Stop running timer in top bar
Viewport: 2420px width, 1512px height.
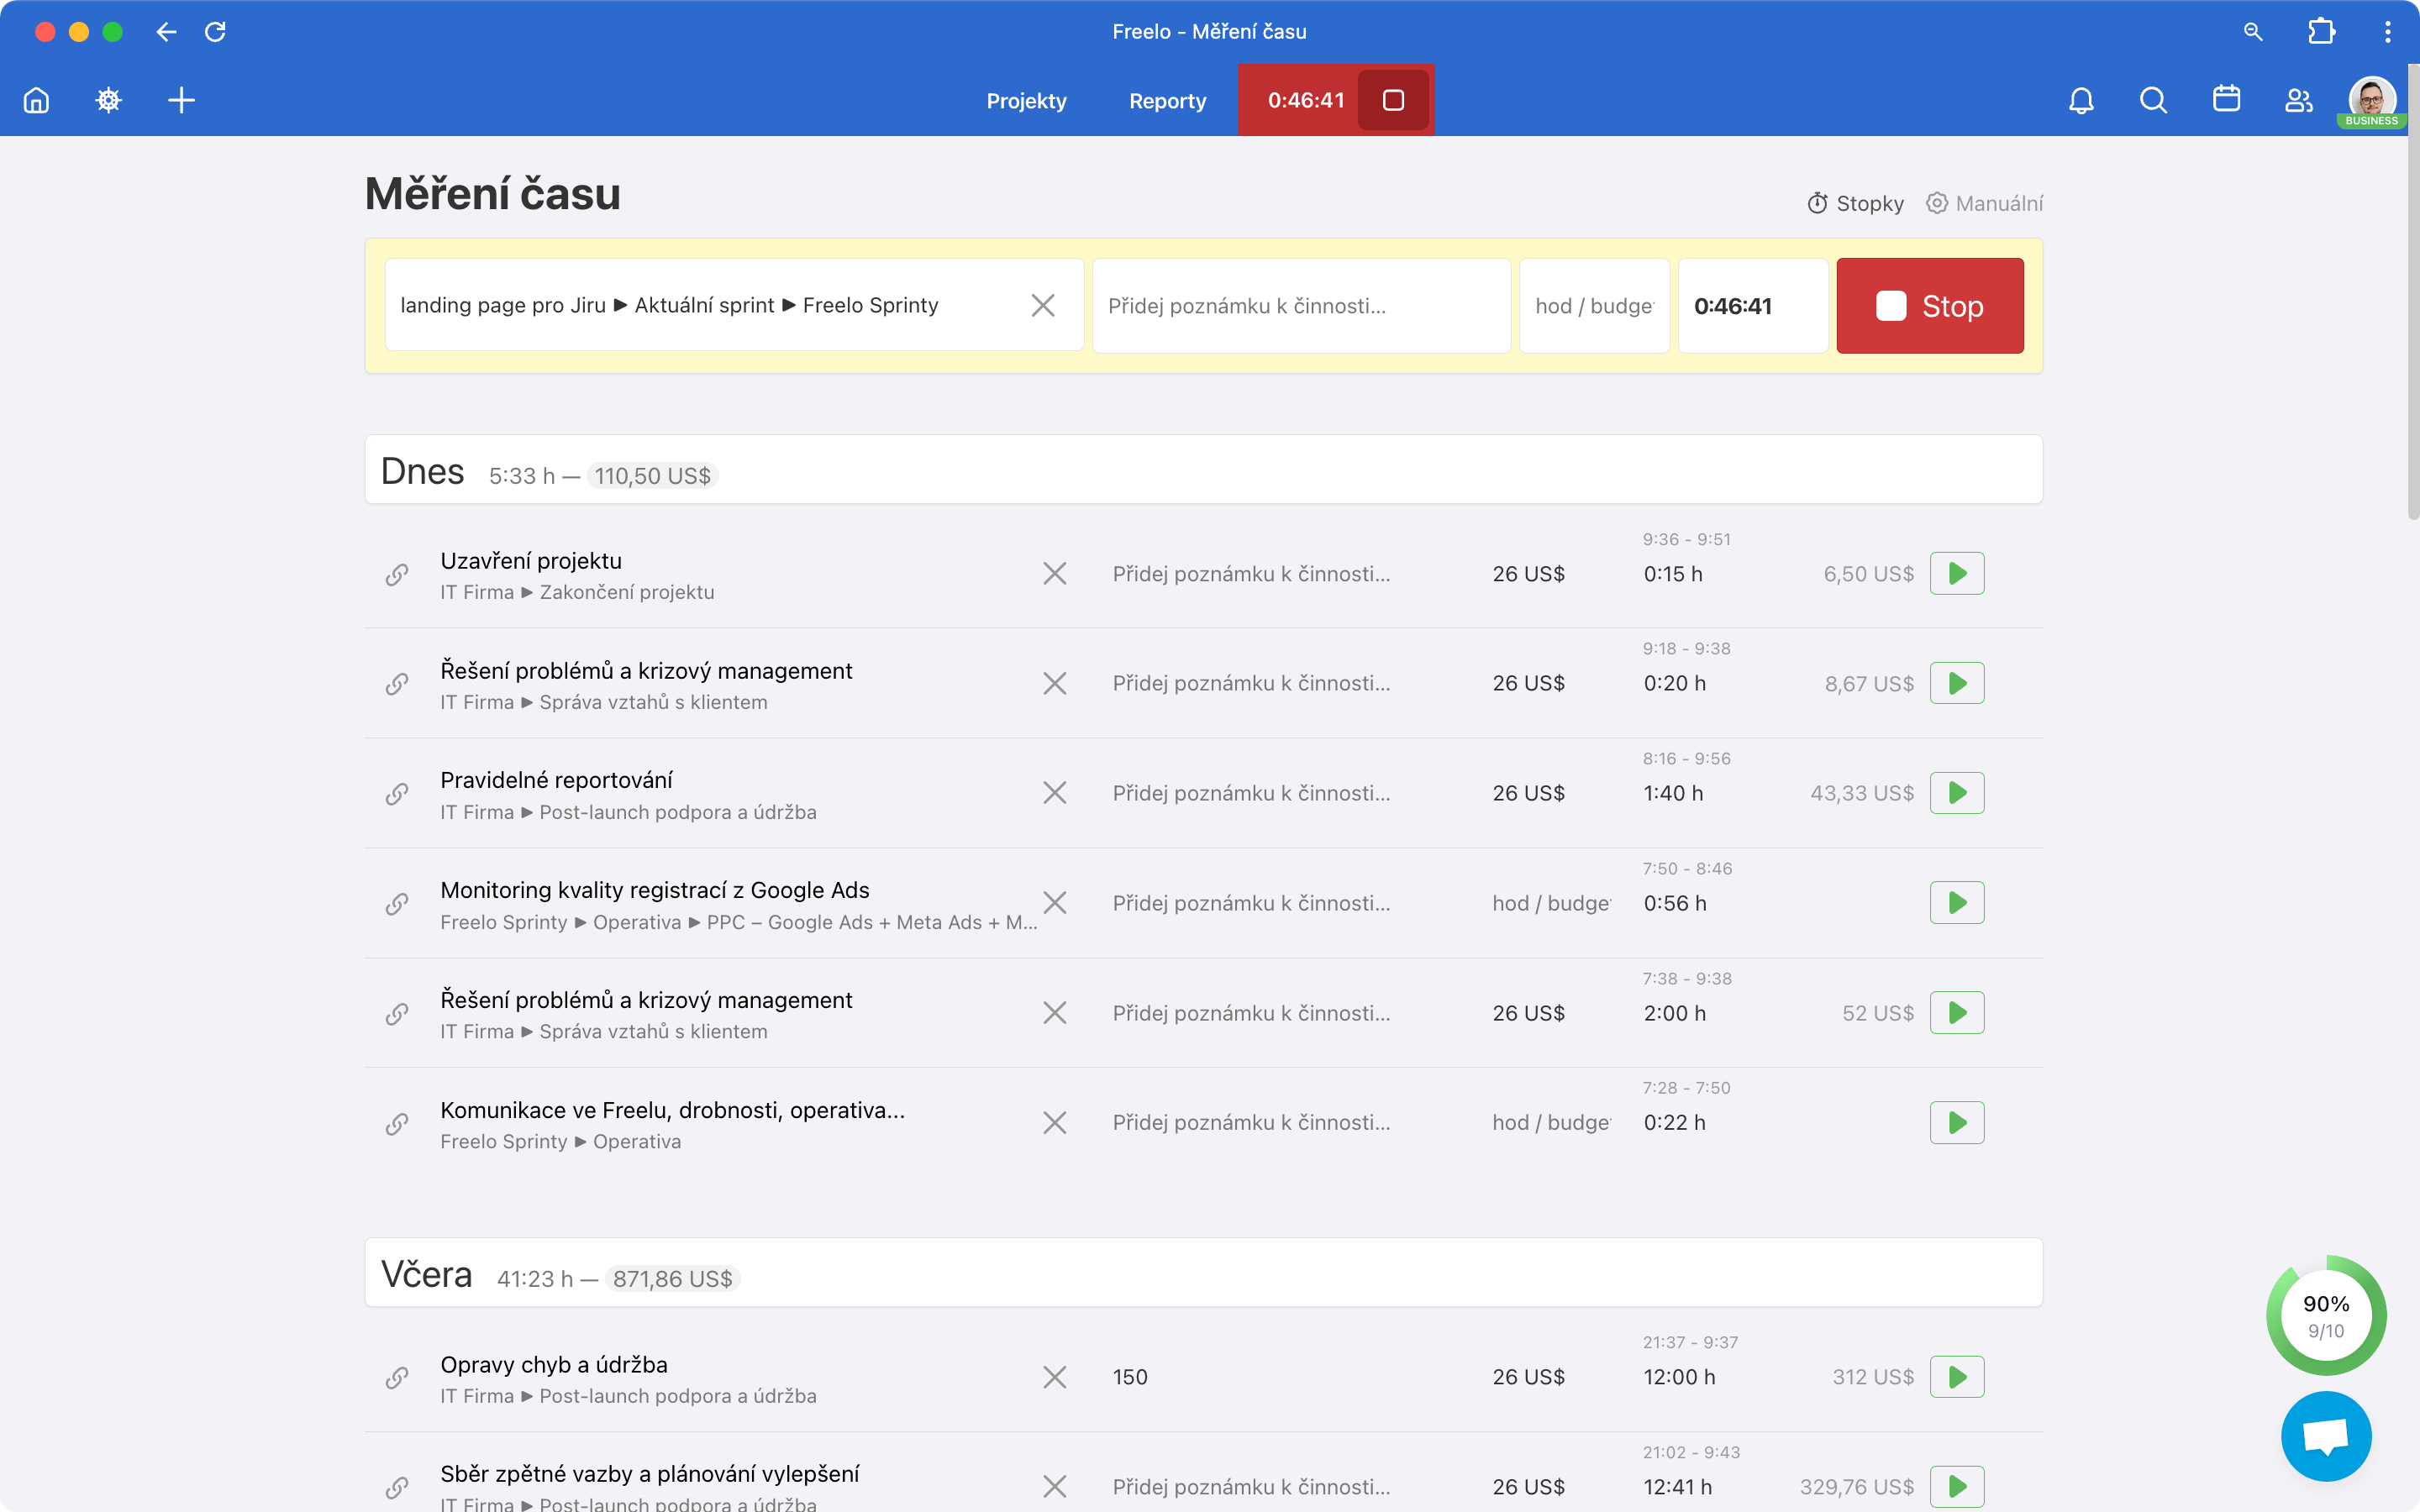pyautogui.click(x=1393, y=100)
